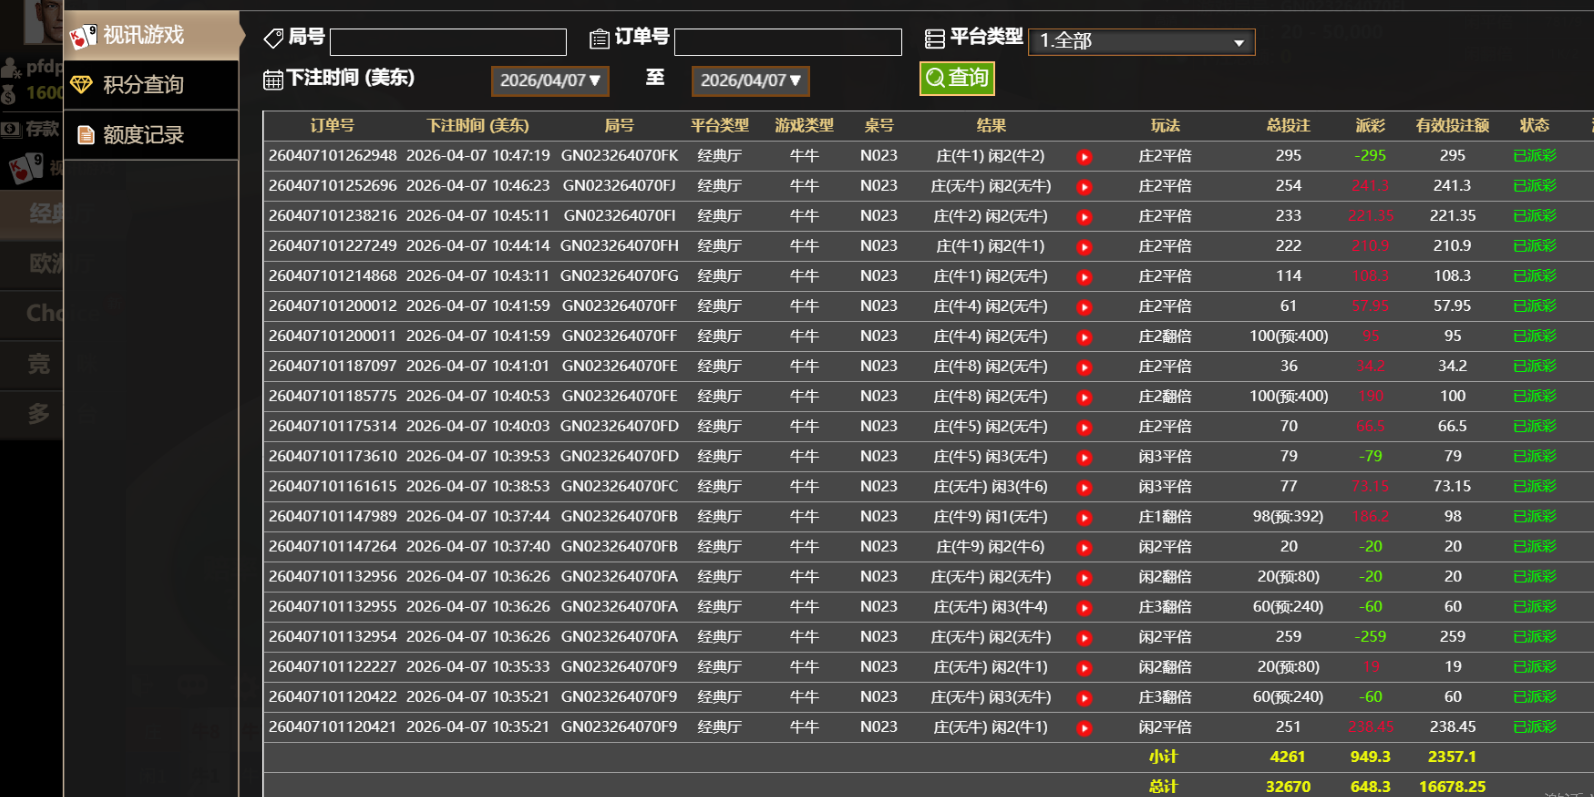Image resolution: width=1594 pixels, height=797 pixels.
Task: Click the 总投注 column header
Action: (x=1288, y=126)
